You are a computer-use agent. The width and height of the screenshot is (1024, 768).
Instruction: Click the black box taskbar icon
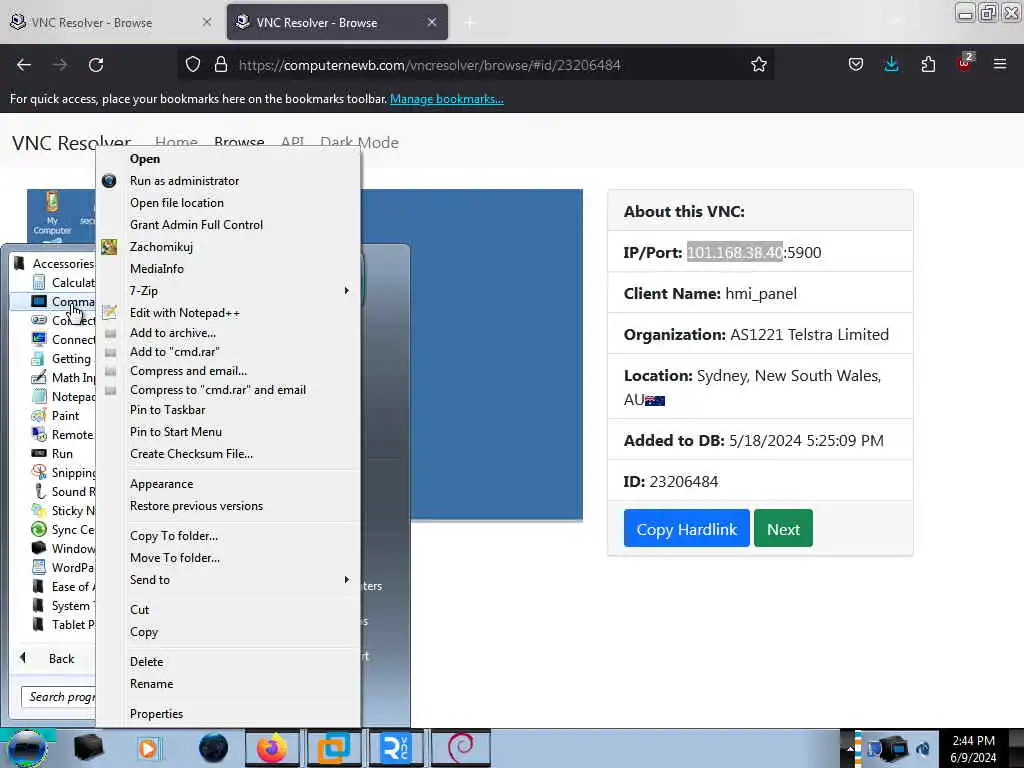click(x=88, y=748)
